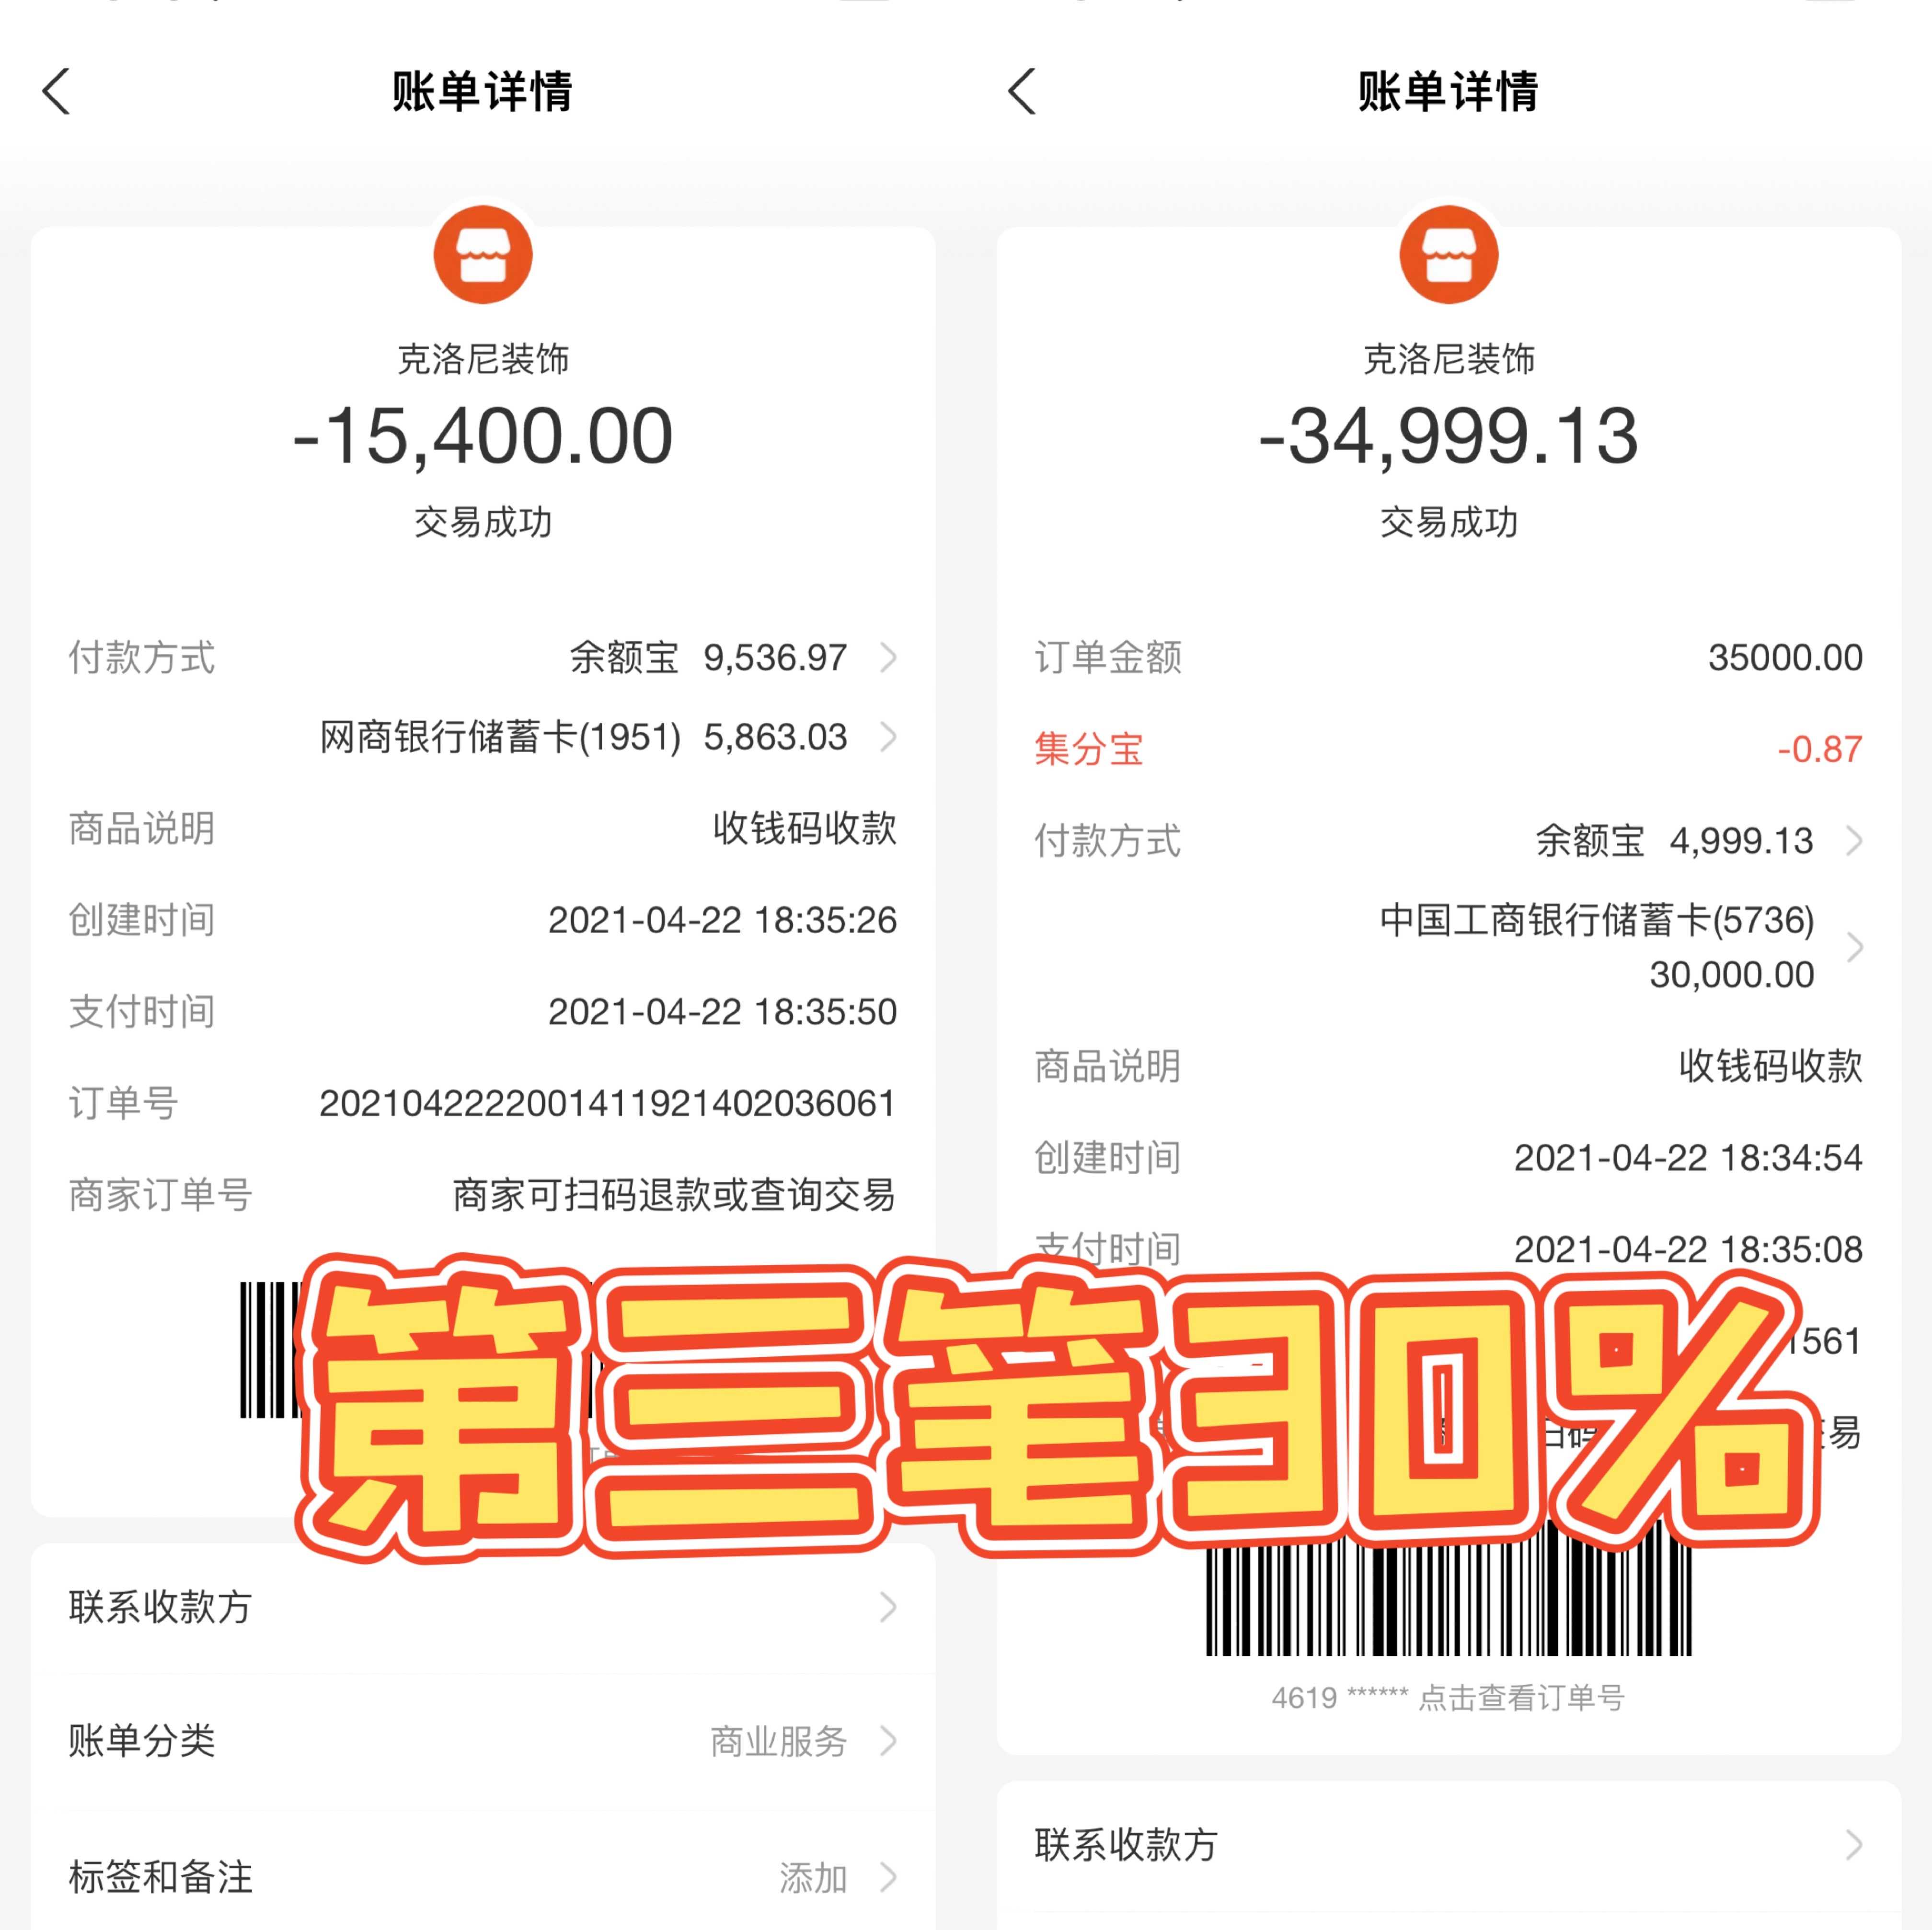
Task: Tap the back arrow on right bill screen
Action: coord(1023,92)
